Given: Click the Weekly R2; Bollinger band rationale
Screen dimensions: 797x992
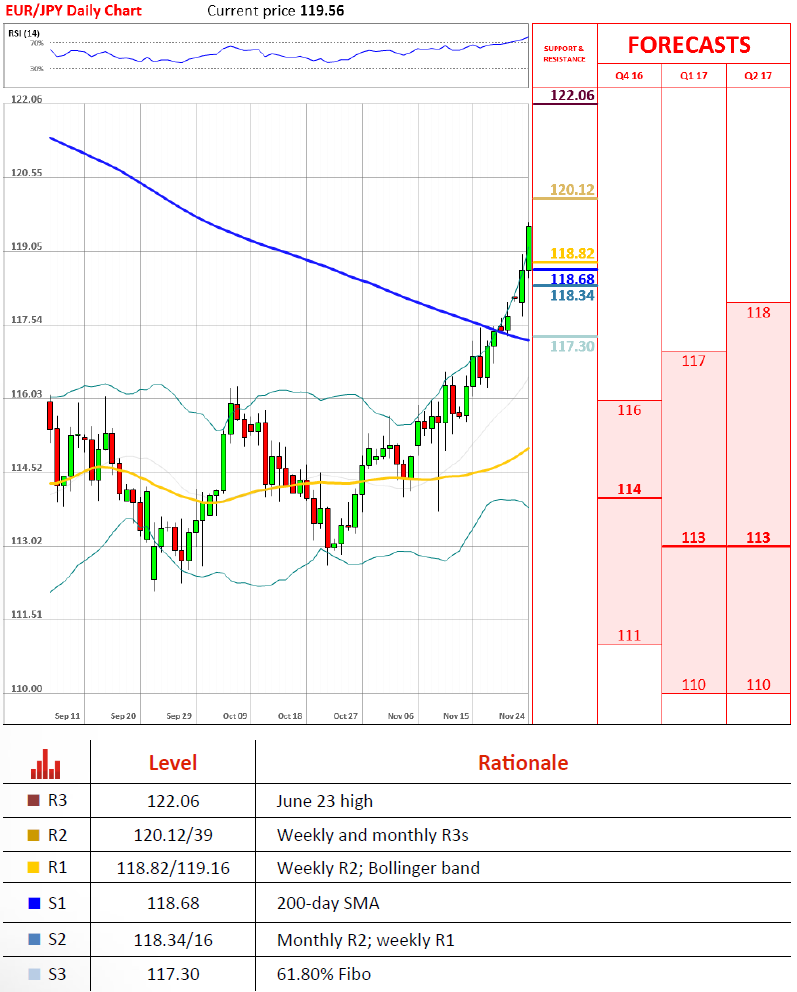Looking at the screenshot, I should 378,868.
